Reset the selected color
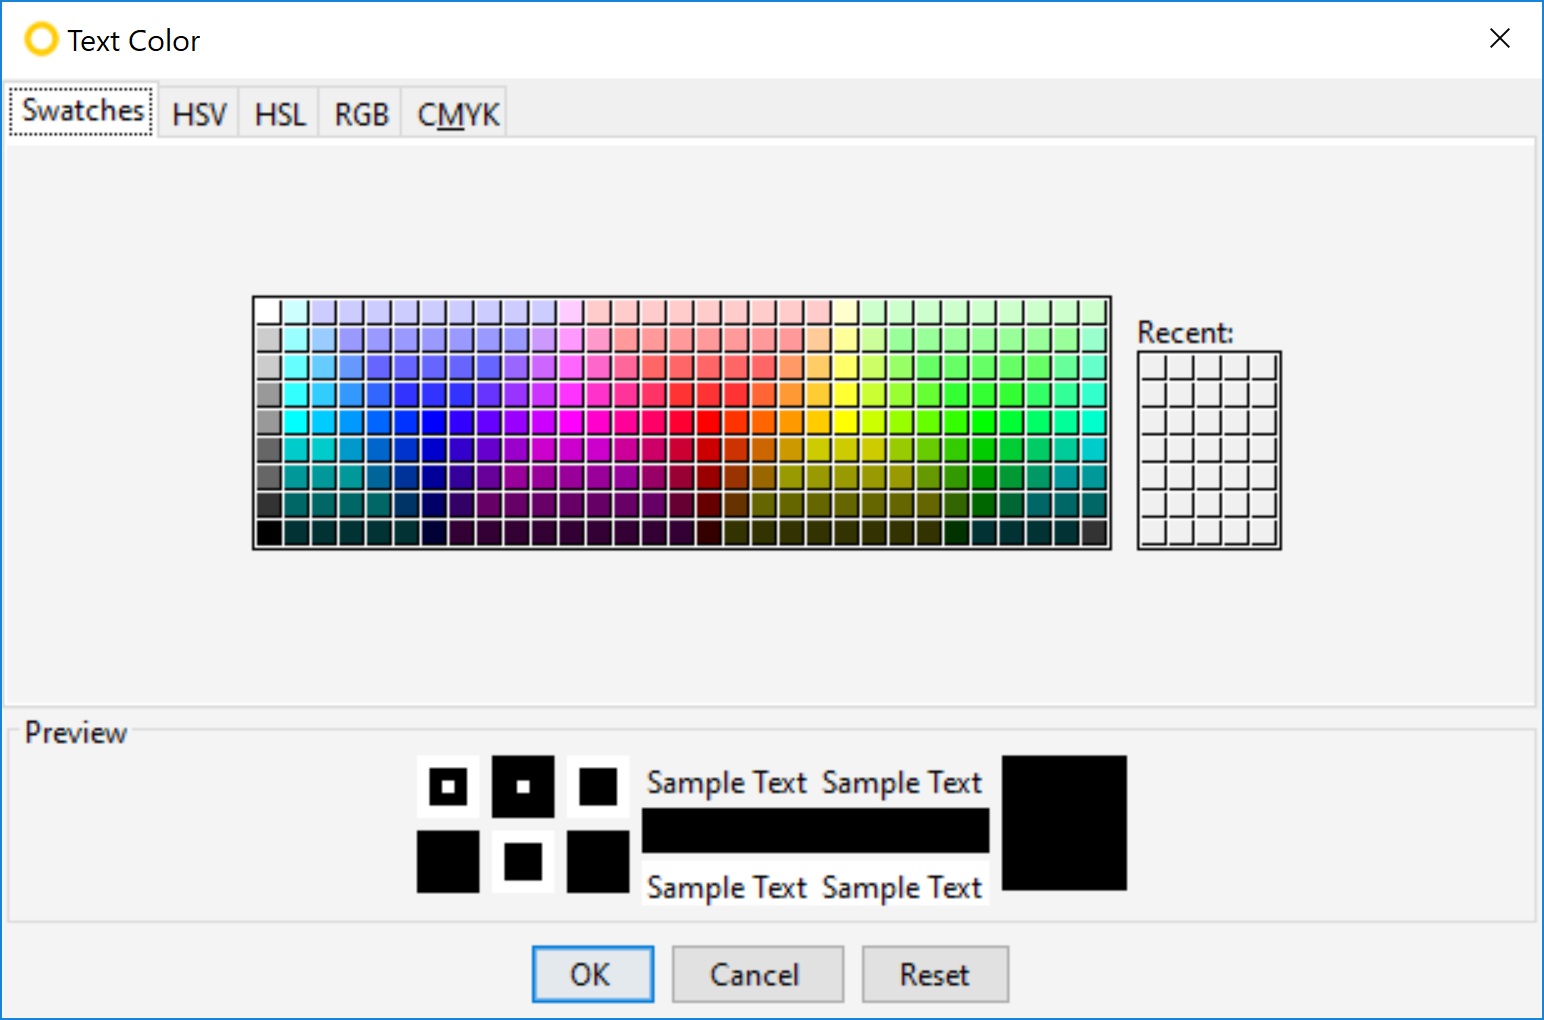 (x=934, y=974)
